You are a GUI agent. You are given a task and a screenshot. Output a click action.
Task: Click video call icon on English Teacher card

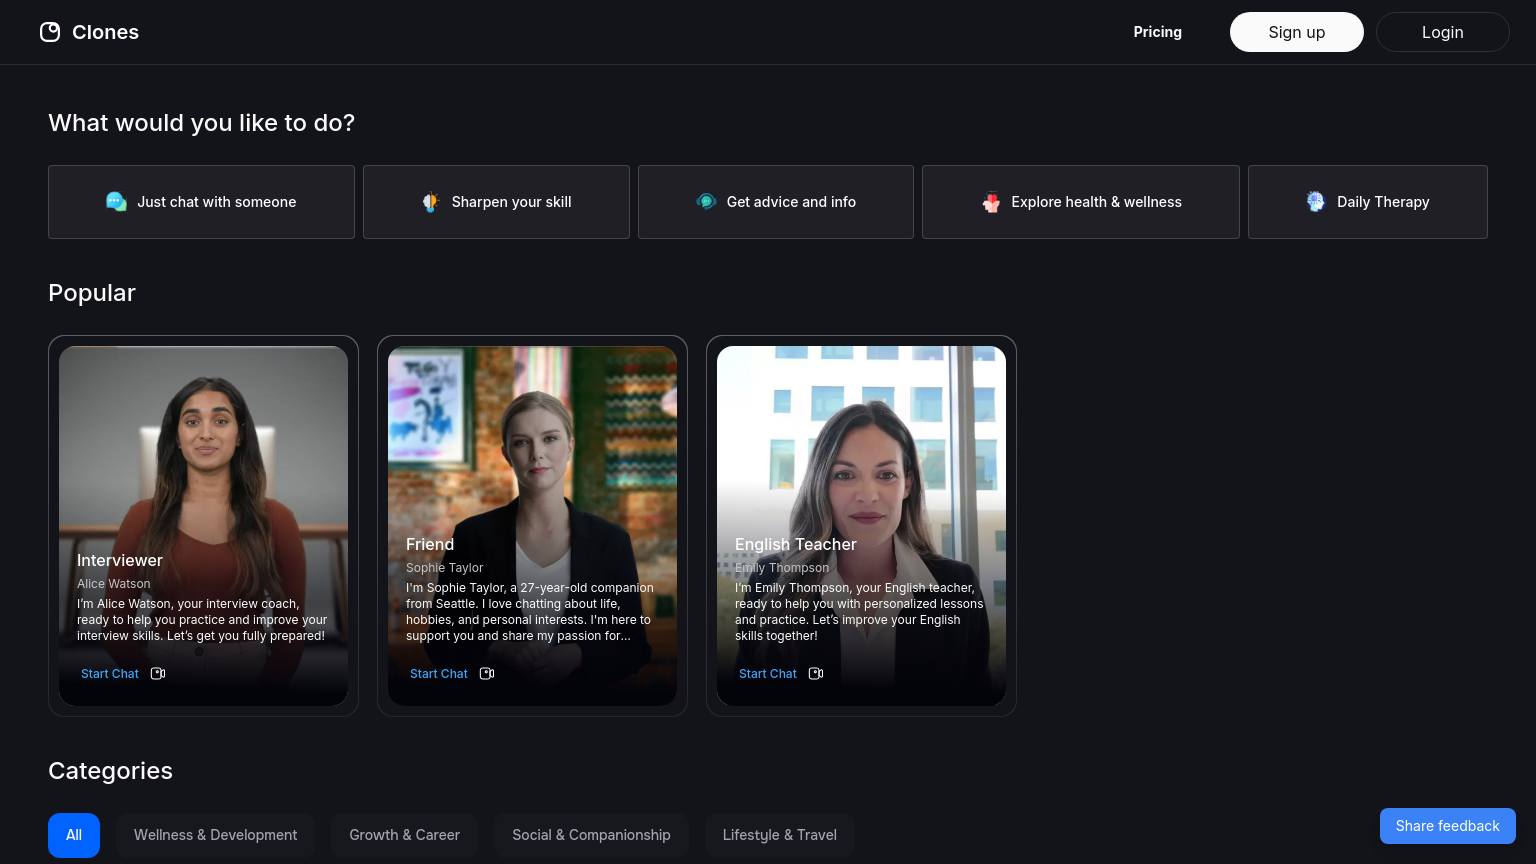816,674
